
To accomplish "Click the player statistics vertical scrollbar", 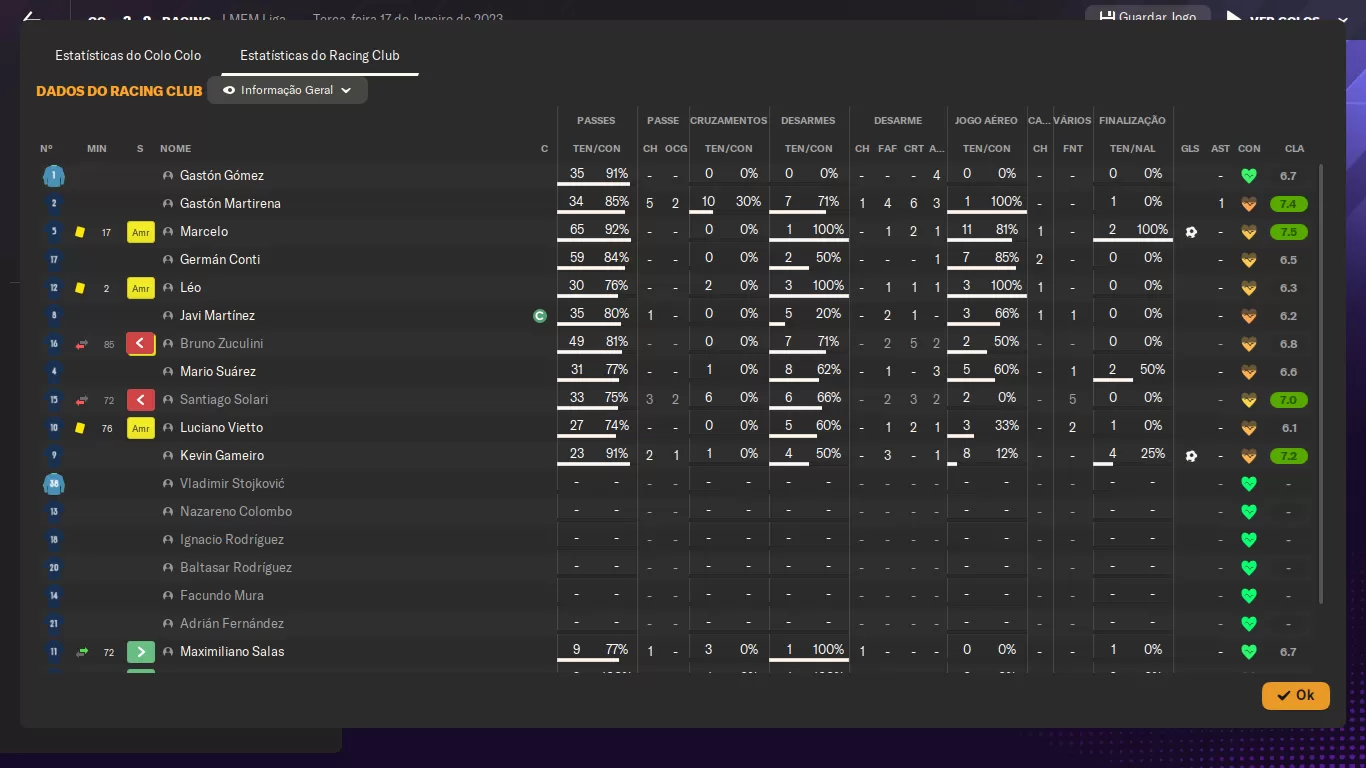I will (x=1322, y=385).
